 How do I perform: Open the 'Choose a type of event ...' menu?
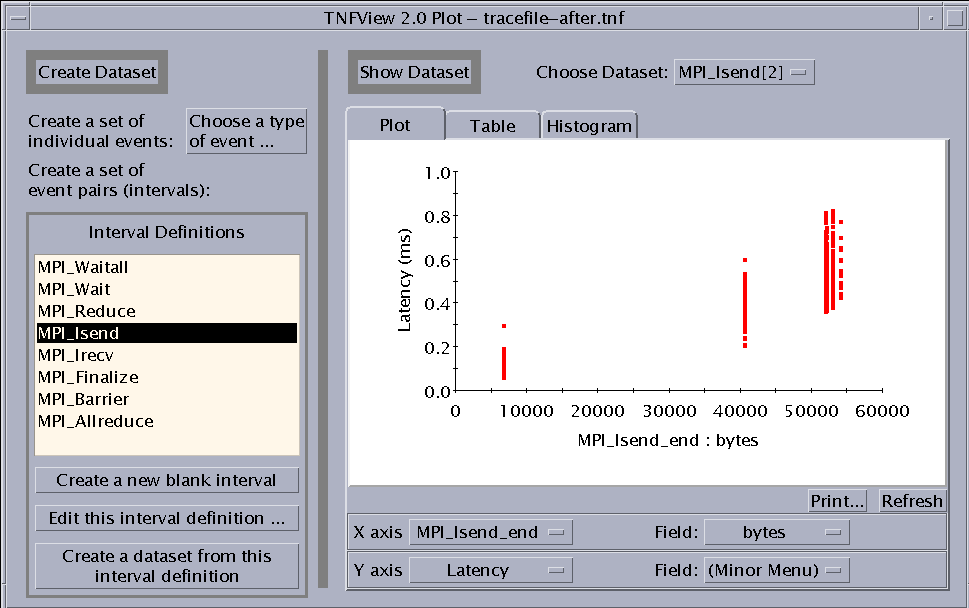[x=247, y=131]
